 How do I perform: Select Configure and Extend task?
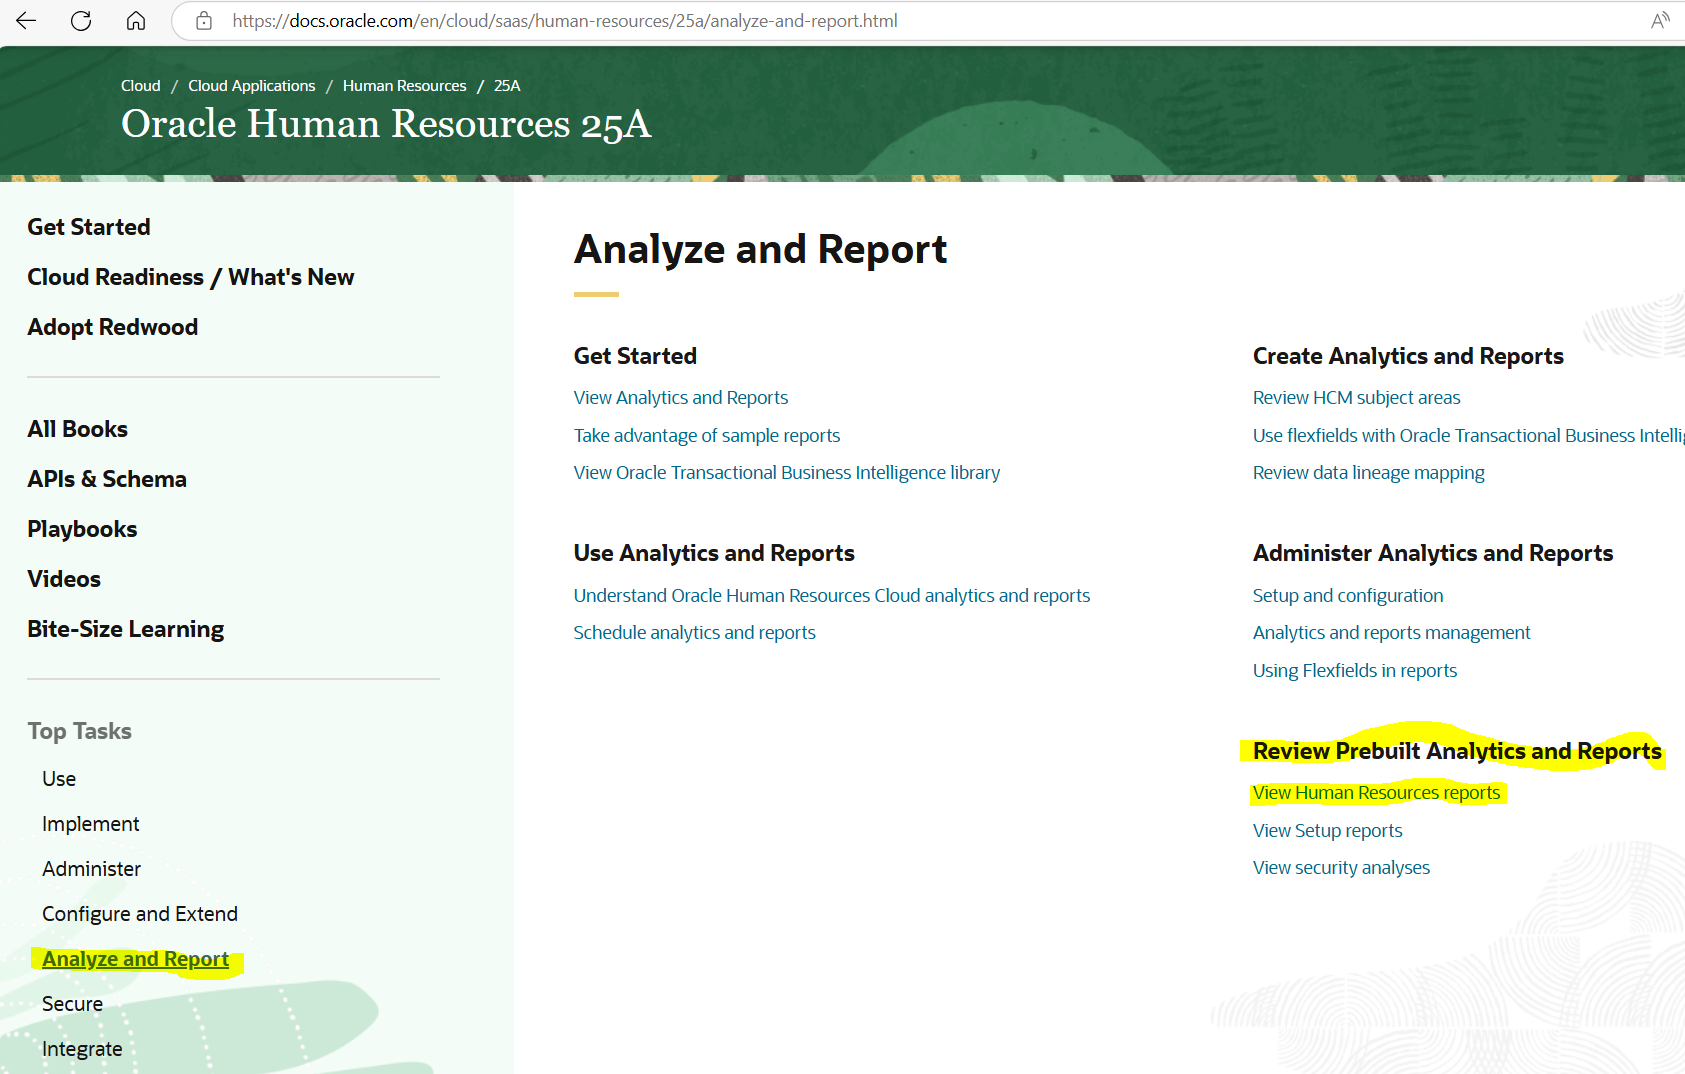[140, 914]
